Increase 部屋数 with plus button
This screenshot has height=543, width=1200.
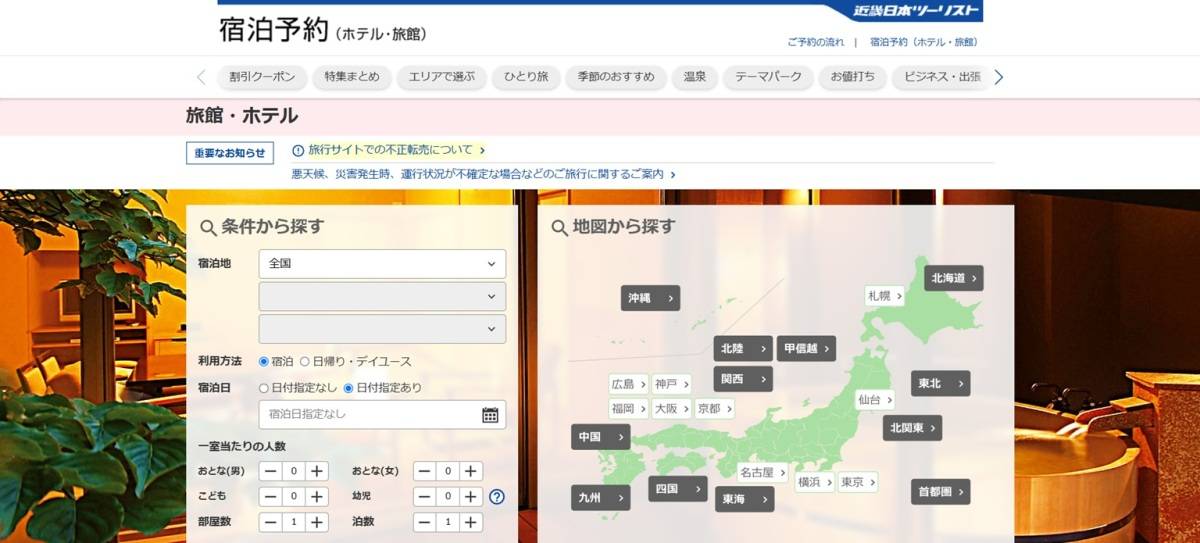click(x=317, y=522)
